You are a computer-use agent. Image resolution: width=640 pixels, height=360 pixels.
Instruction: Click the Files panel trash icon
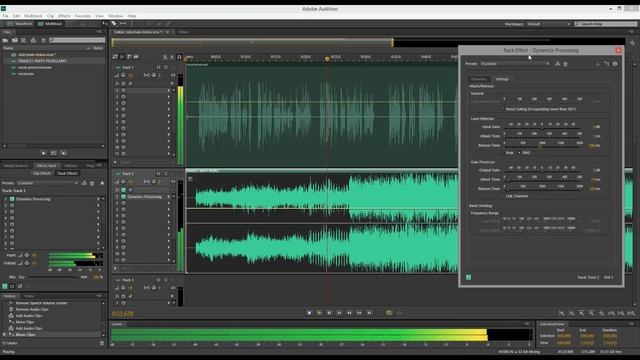tap(43, 40)
